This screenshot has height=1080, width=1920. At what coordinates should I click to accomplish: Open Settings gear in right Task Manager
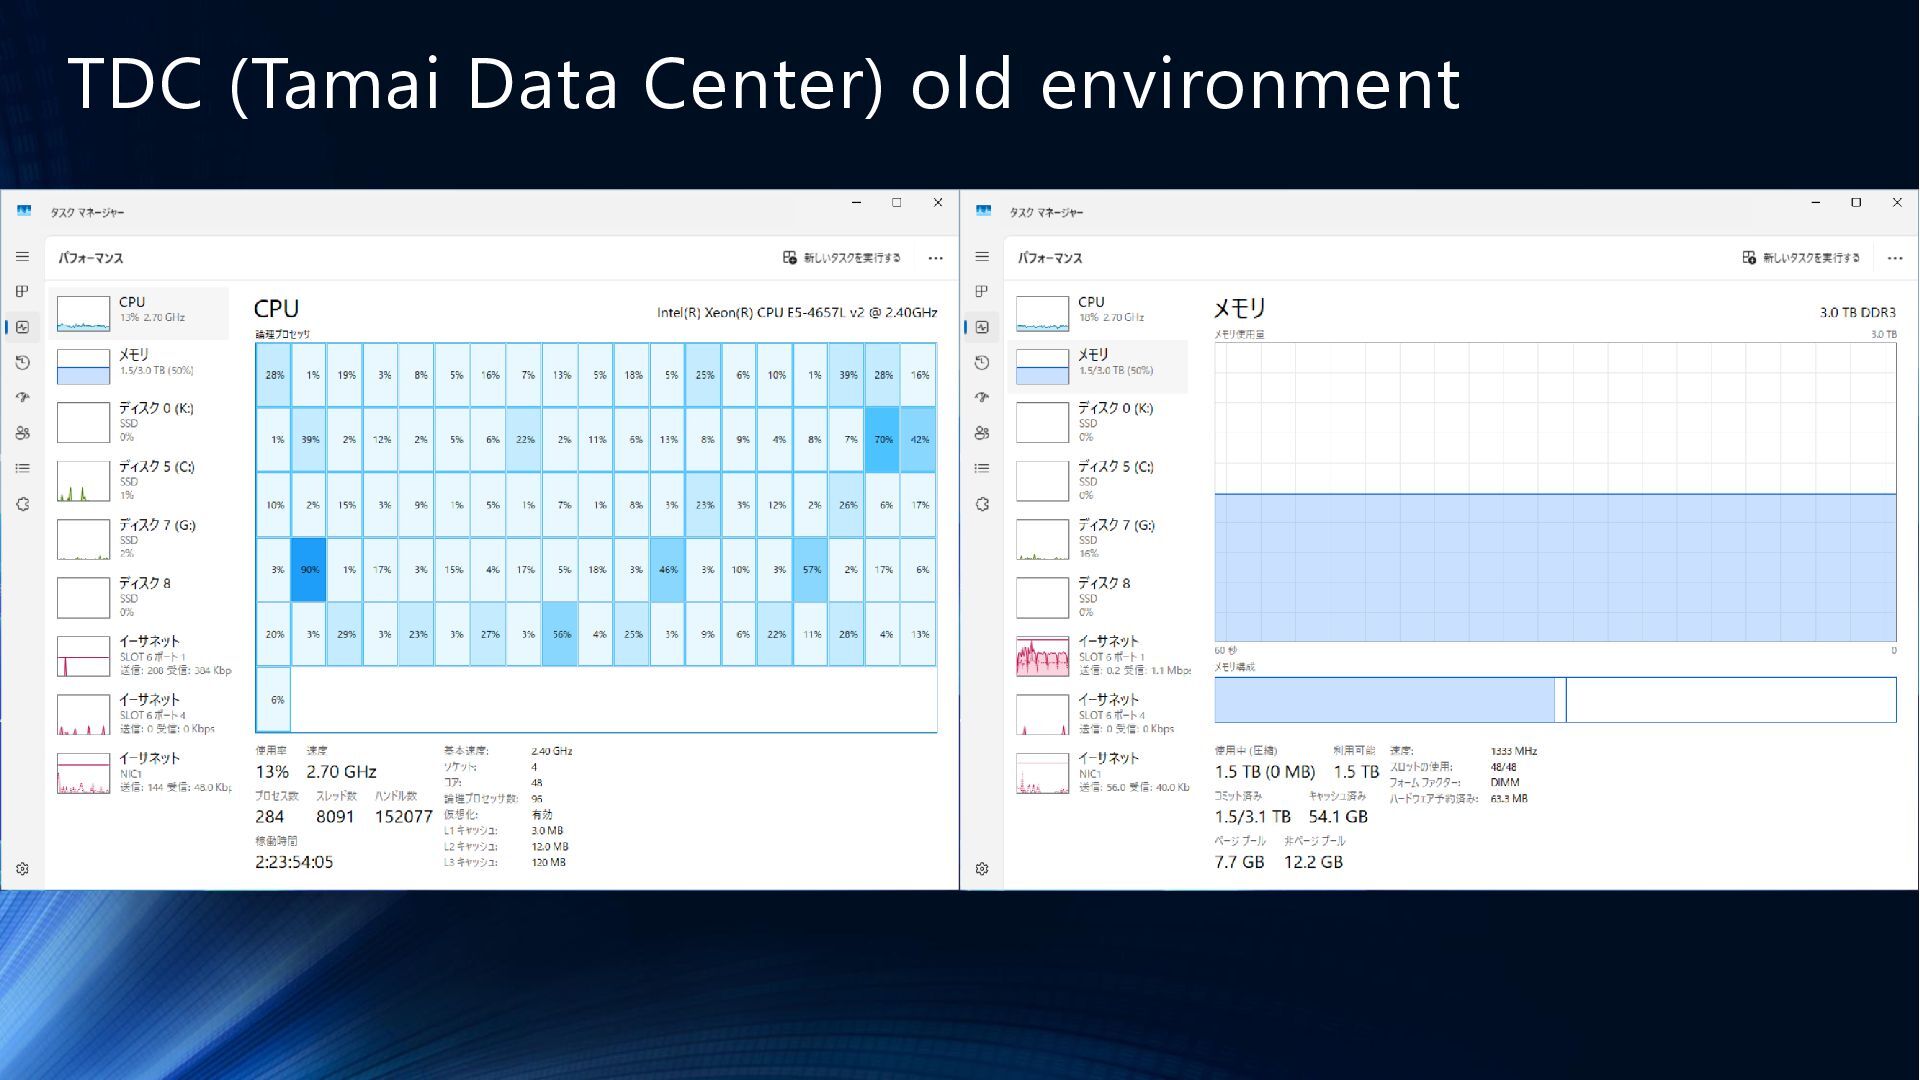point(982,869)
